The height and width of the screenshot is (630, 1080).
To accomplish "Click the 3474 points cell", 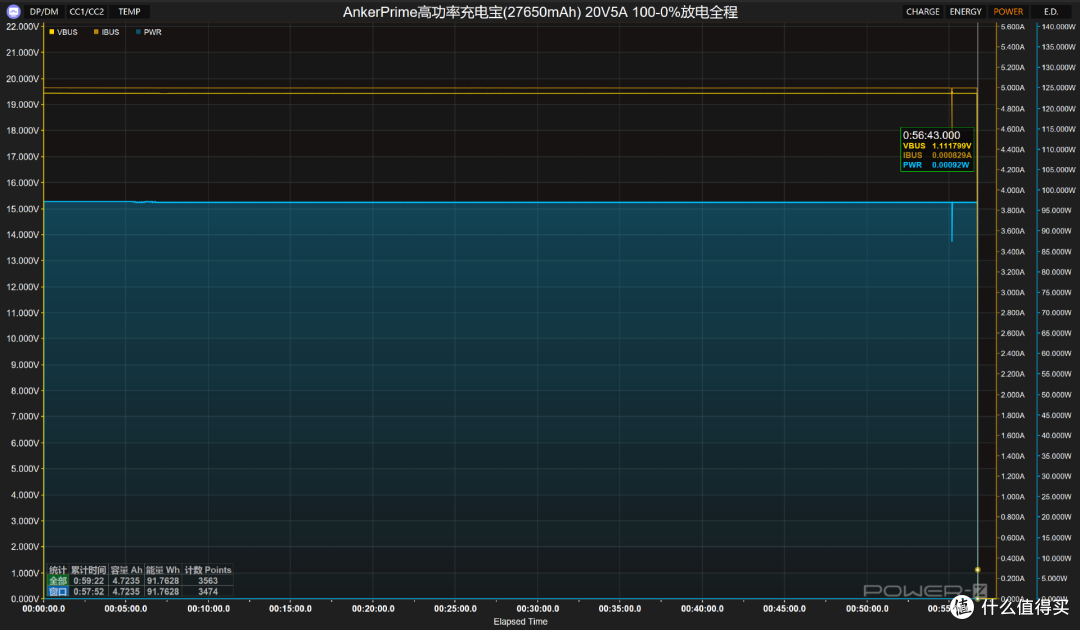I will 208,591.
